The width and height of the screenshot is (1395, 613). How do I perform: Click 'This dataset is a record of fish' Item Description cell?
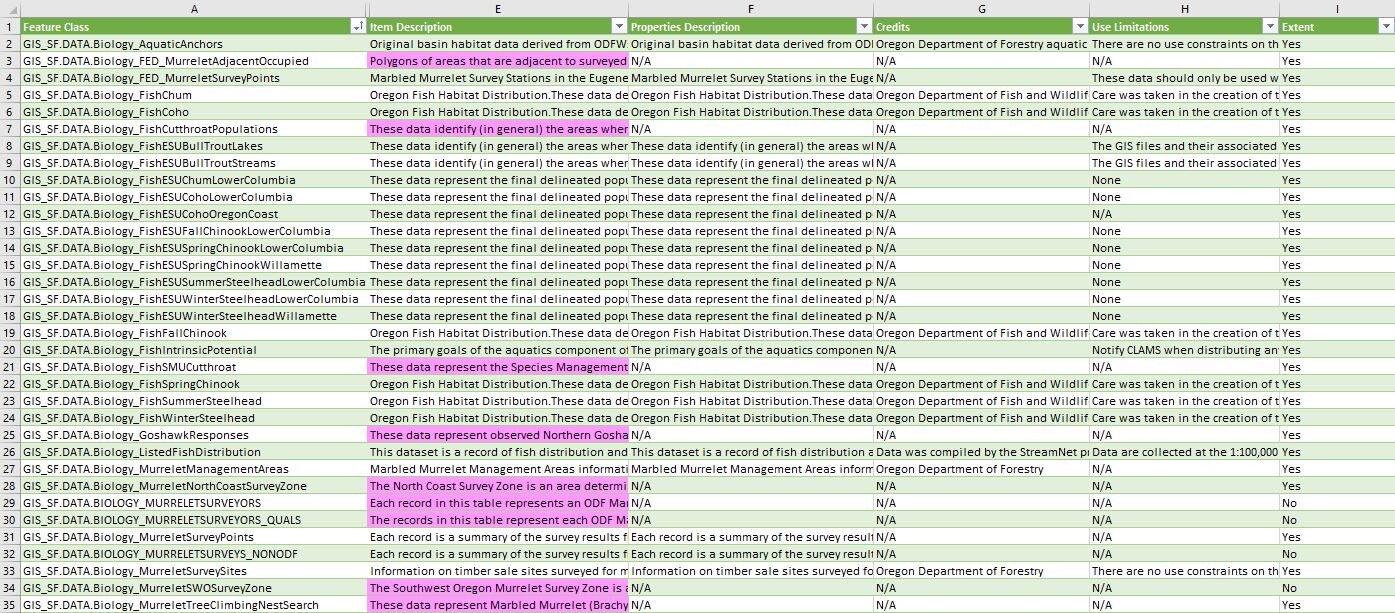(x=498, y=452)
